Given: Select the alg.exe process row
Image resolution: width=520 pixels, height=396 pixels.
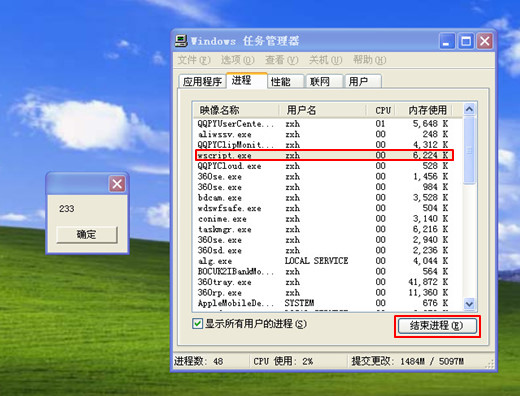Looking at the screenshot, I should (x=324, y=261).
